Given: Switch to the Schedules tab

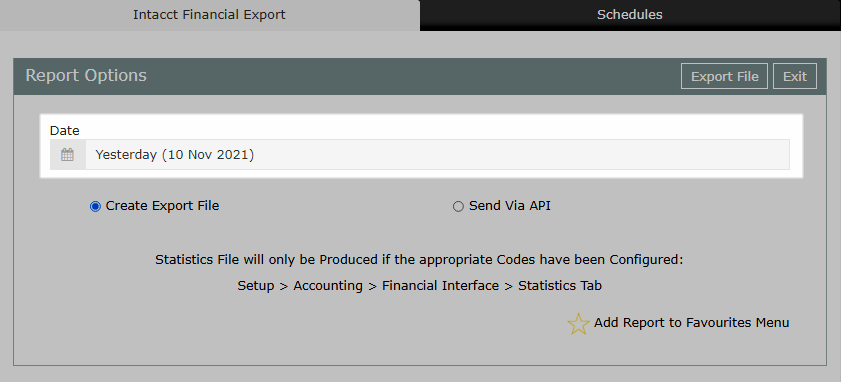Looking at the screenshot, I should pos(630,15).
